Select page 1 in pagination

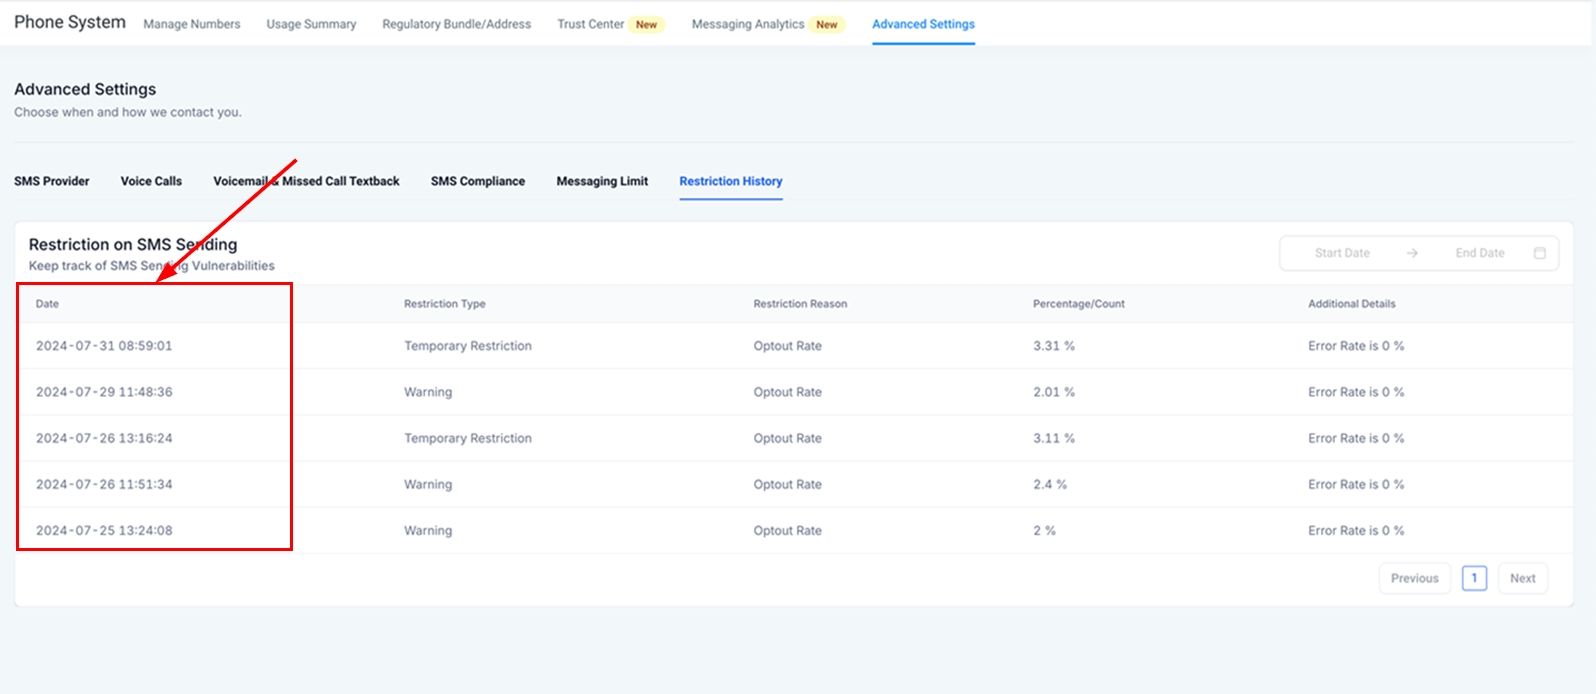pos(1474,578)
